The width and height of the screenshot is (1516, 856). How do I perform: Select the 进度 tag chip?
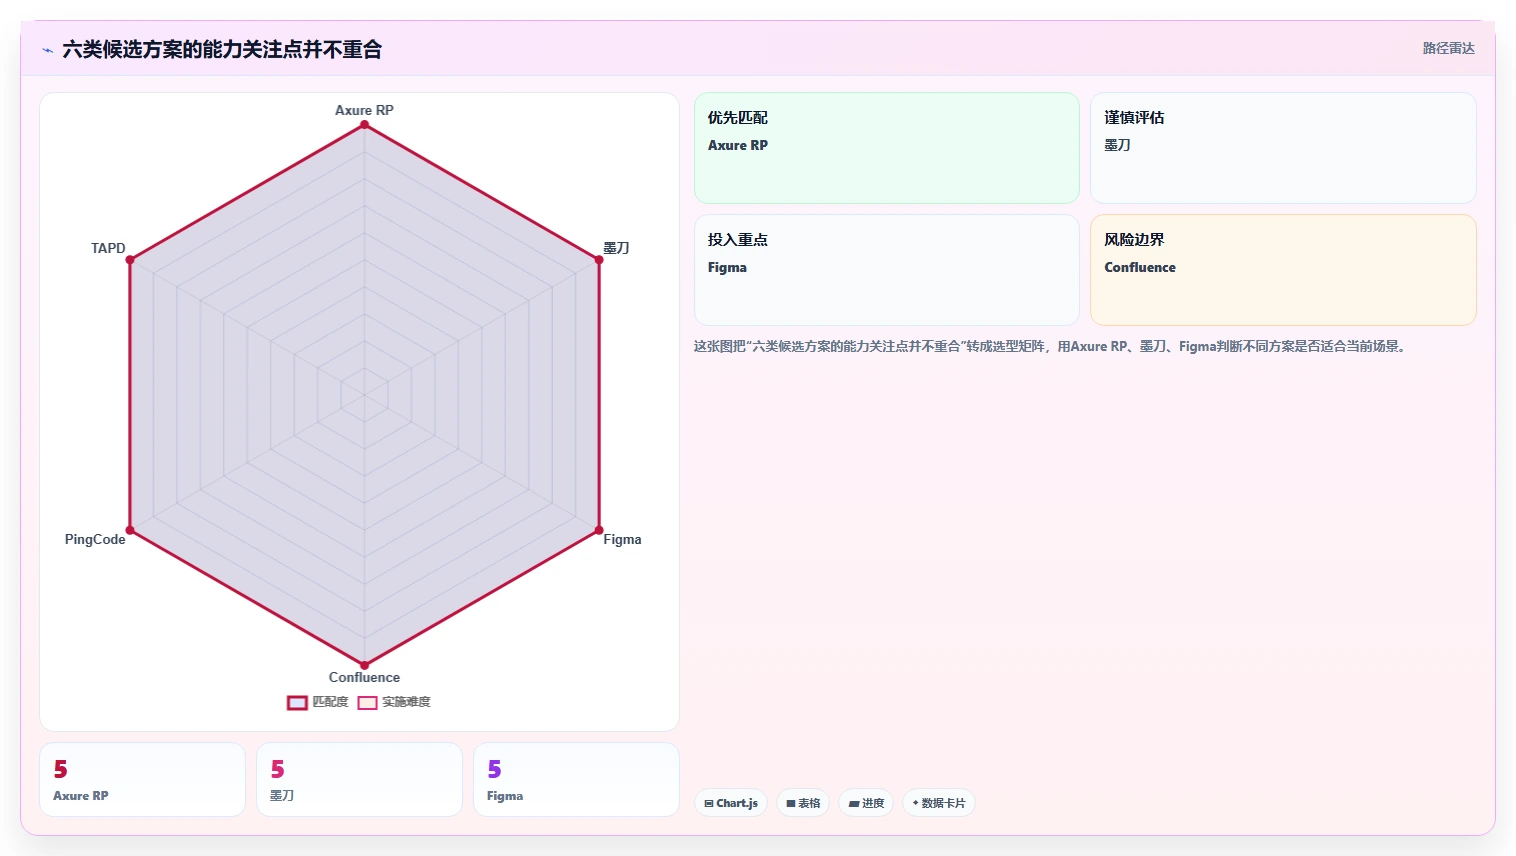click(866, 803)
